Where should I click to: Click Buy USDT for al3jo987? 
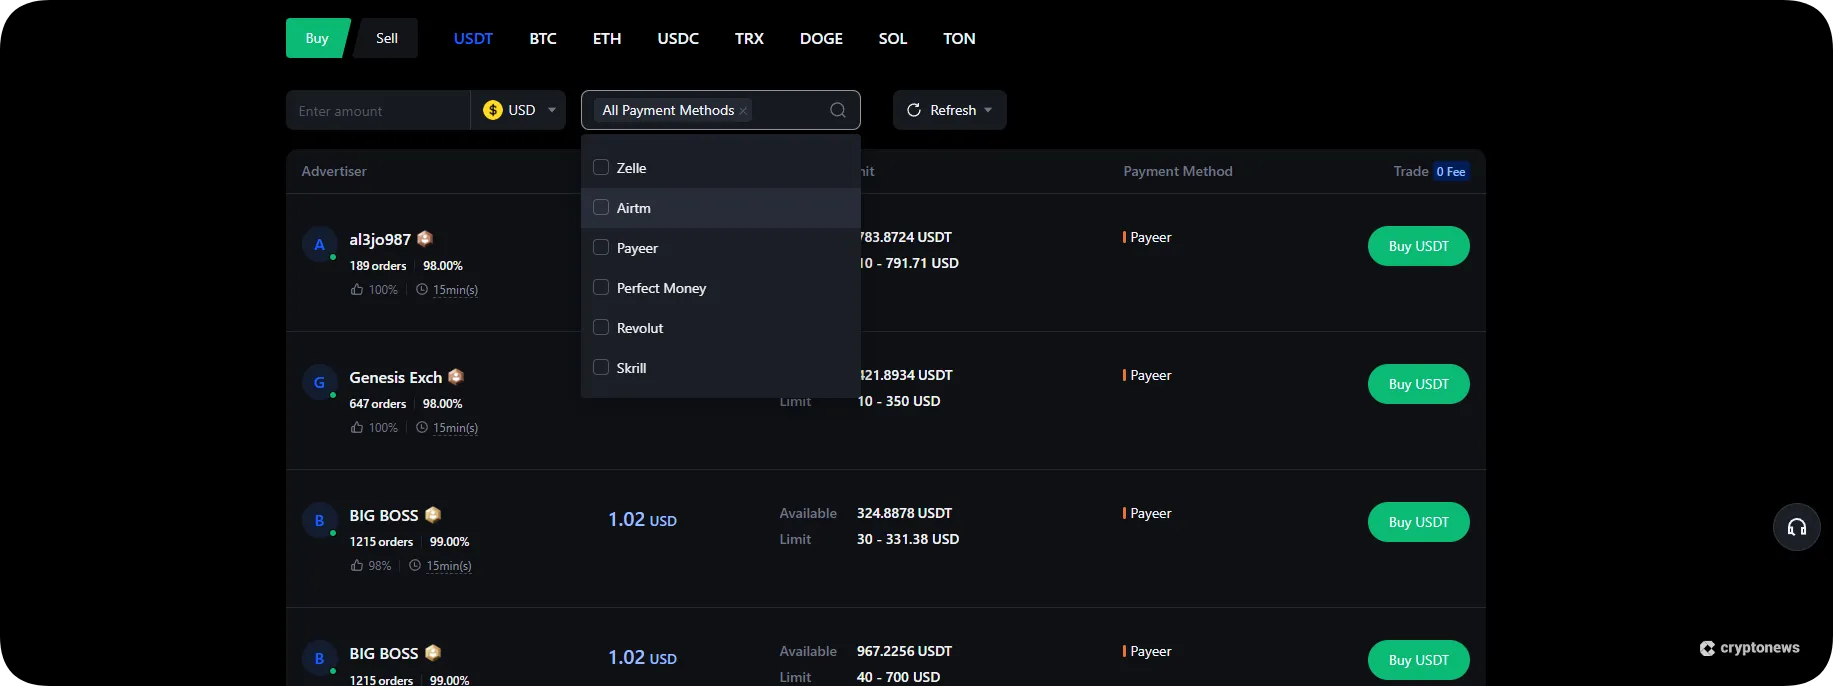tap(1418, 246)
